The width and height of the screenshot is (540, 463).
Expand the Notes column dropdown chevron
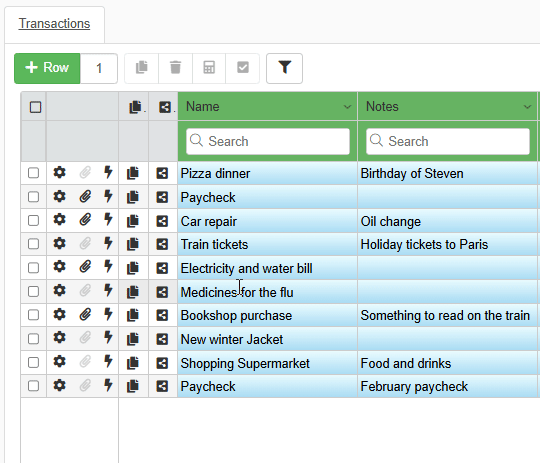click(527, 107)
